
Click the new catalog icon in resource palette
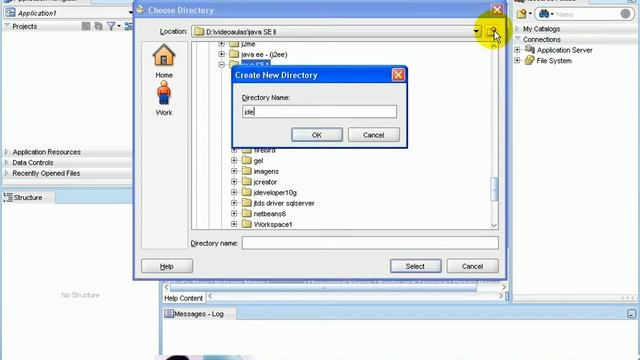(x=522, y=14)
